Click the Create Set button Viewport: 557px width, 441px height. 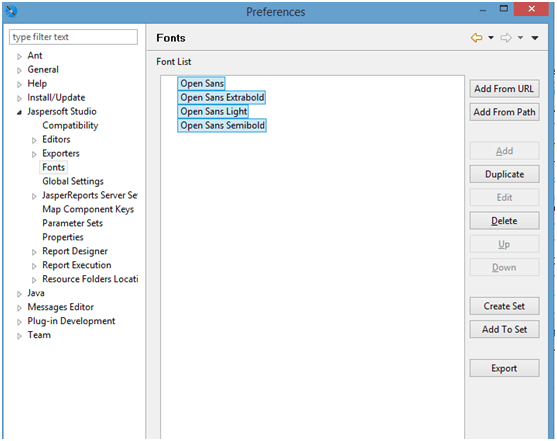pyautogui.click(x=504, y=306)
